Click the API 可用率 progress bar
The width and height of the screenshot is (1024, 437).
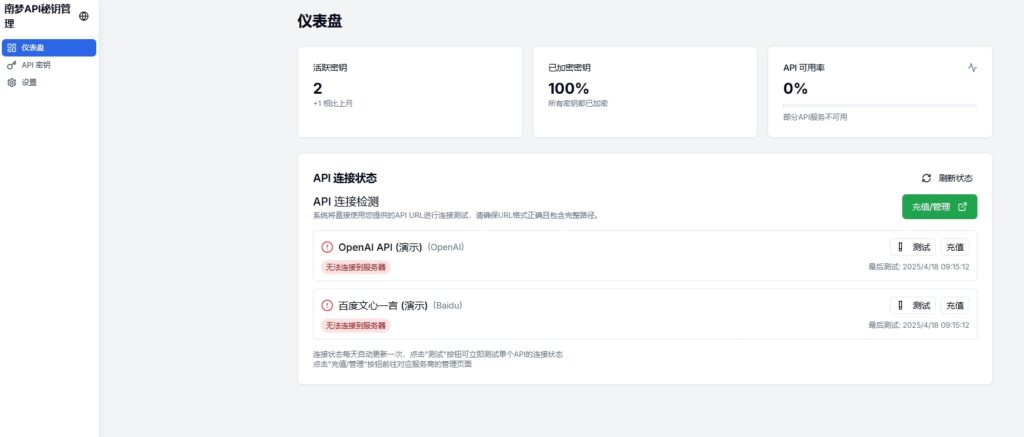pyautogui.click(x=880, y=105)
